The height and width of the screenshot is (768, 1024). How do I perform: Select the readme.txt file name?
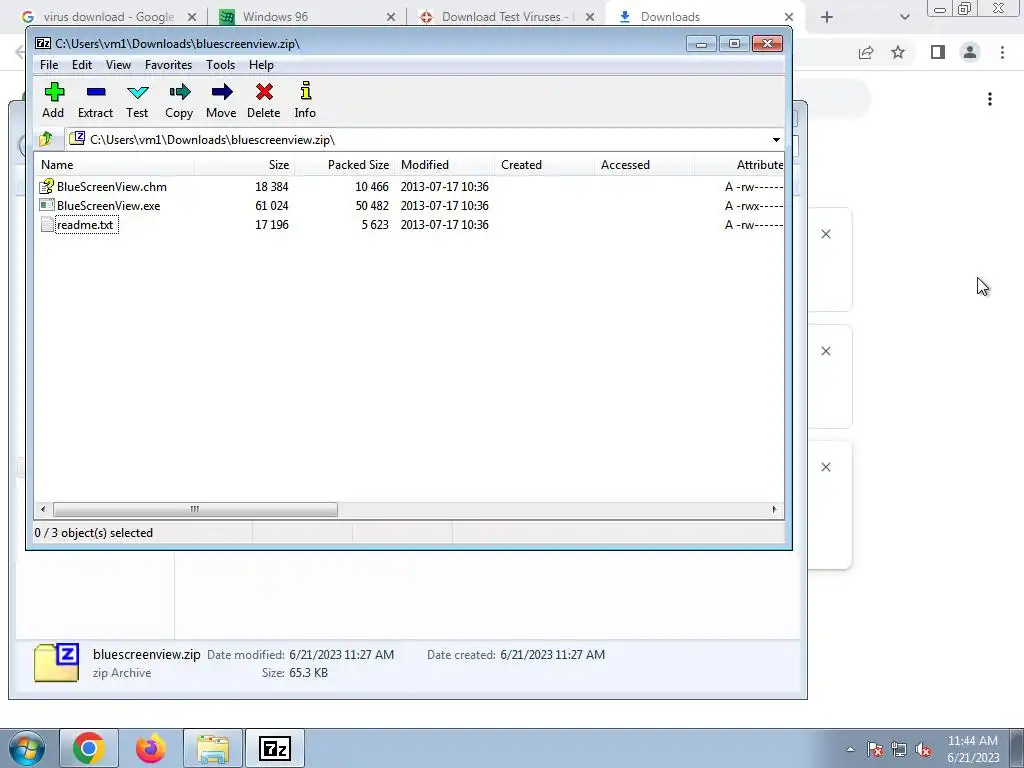tap(85, 225)
